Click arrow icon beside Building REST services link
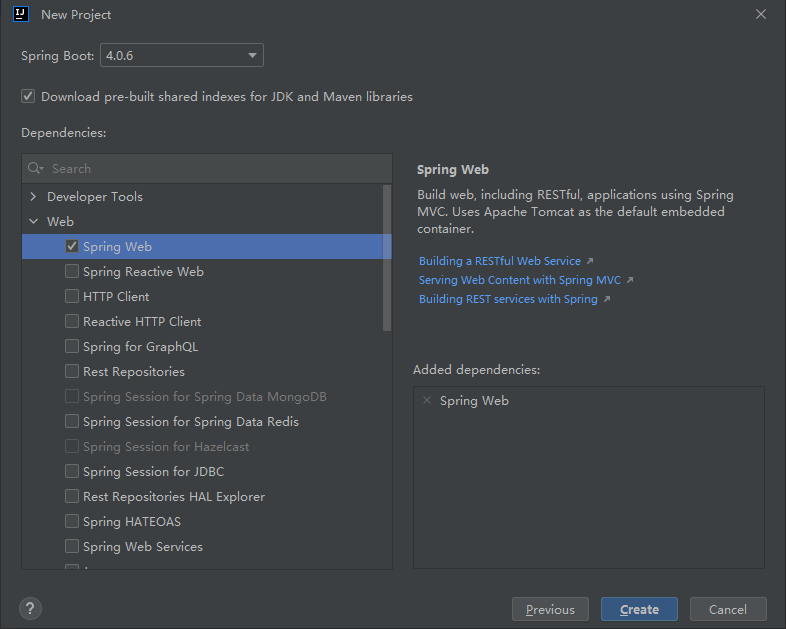 click(607, 299)
